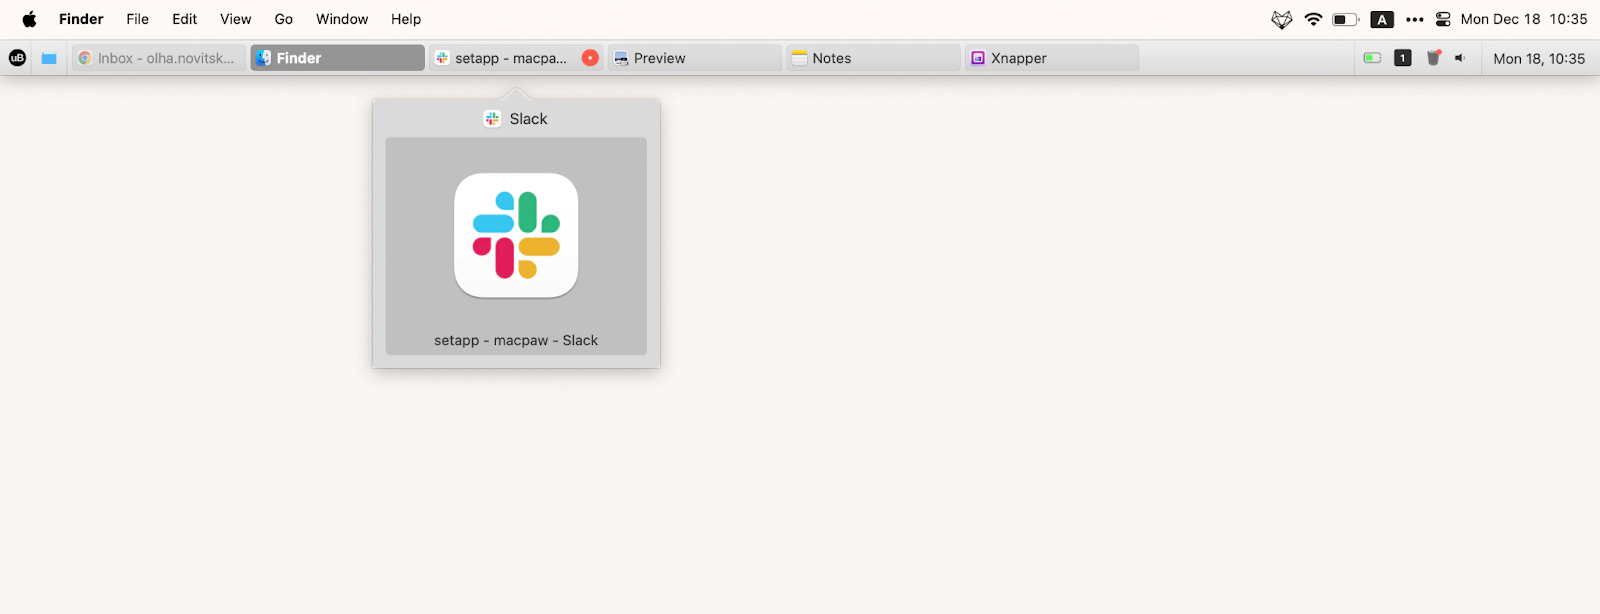Open the Slack window preview thumbnail
The height and width of the screenshot is (614, 1600).
516,246
